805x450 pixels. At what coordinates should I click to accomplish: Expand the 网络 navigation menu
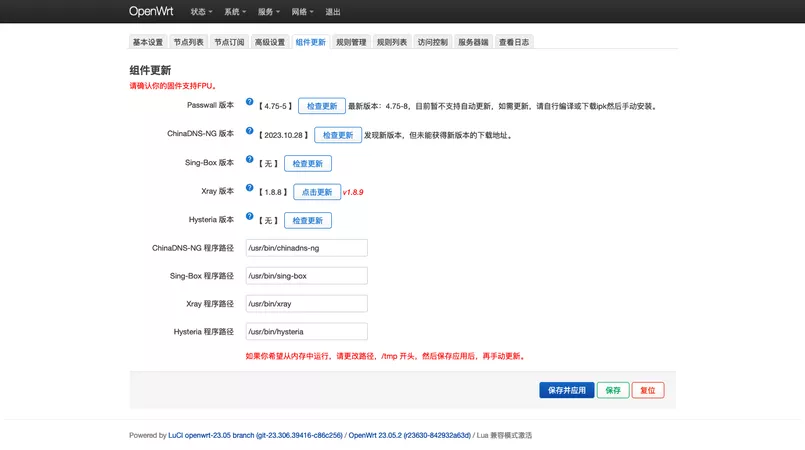[302, 12]
